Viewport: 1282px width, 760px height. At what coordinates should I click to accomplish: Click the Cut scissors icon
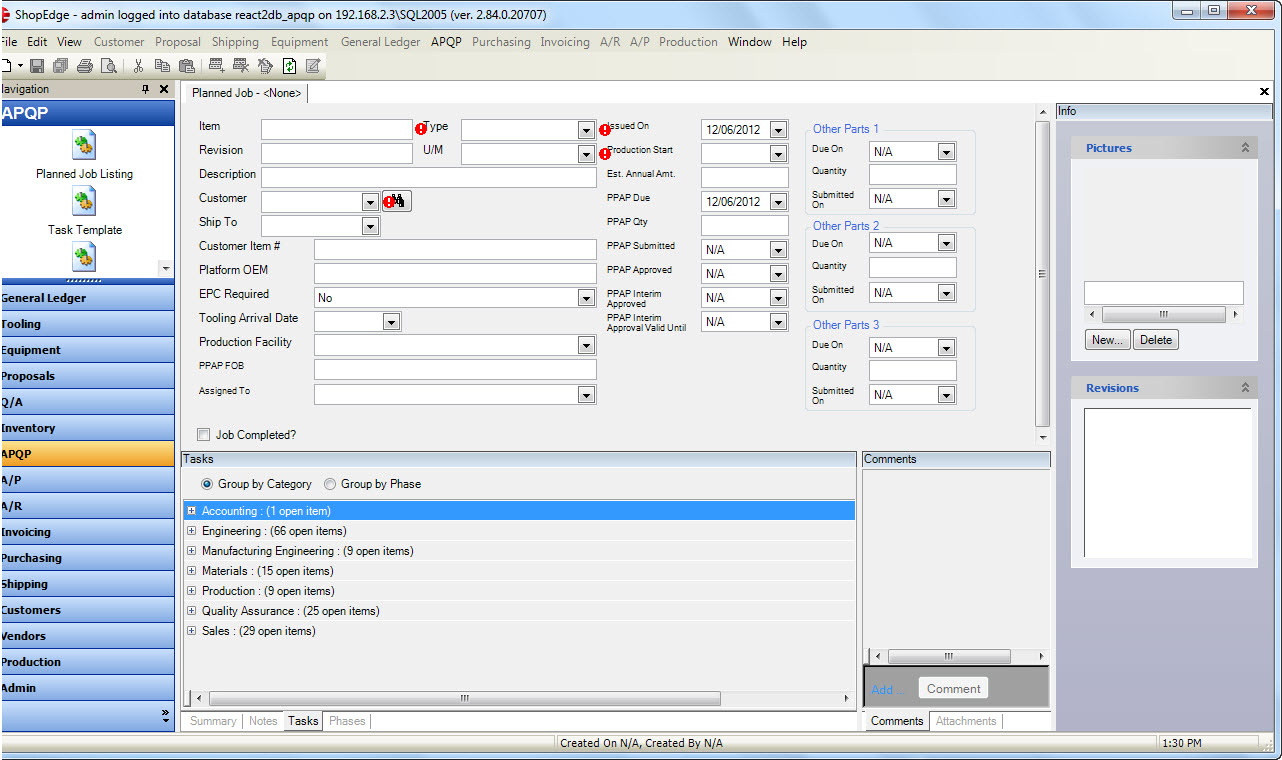(139, 66)
